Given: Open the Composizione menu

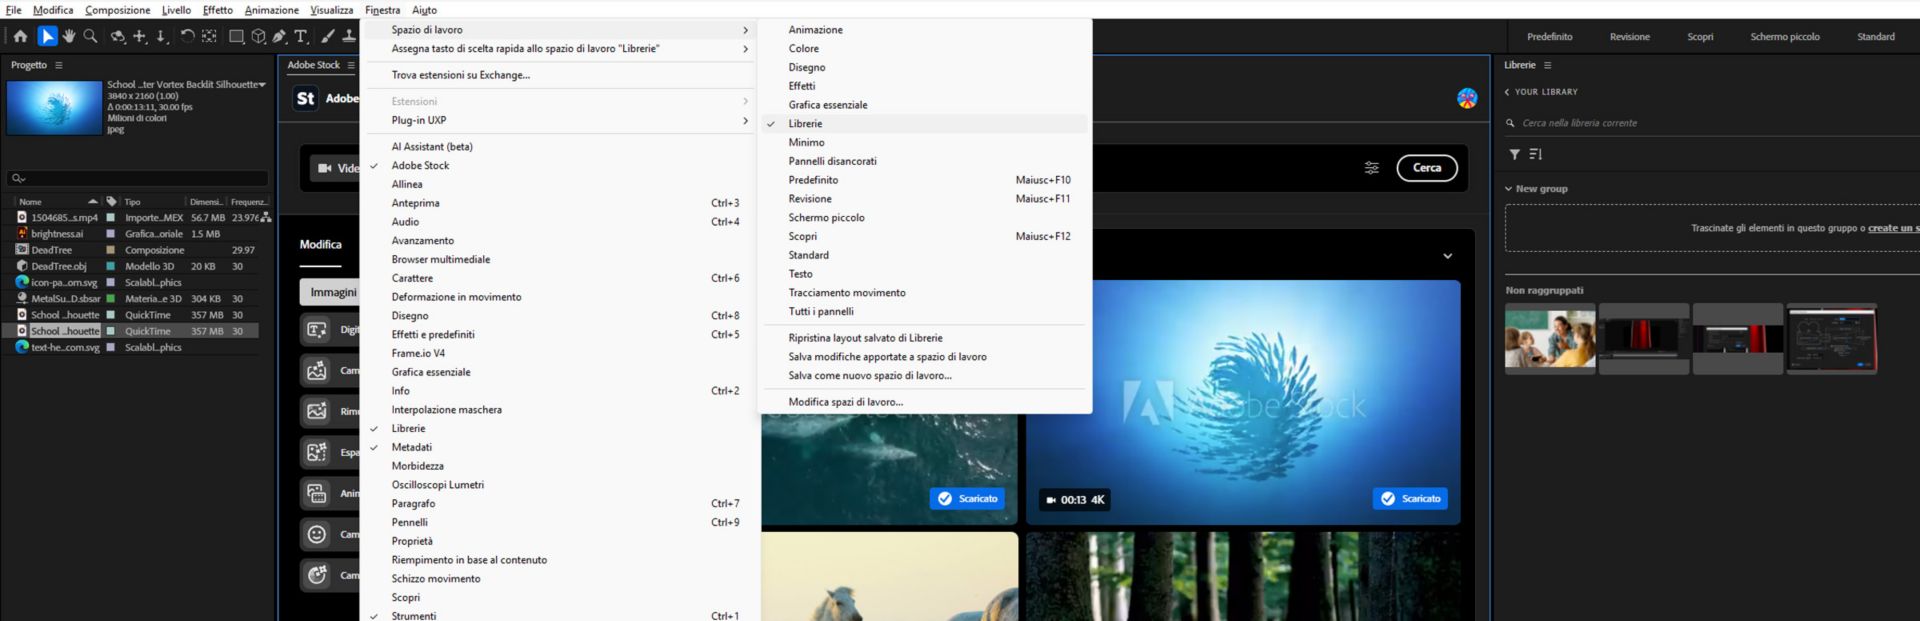Looking at the screenshot, I should [x=118, y=10].
